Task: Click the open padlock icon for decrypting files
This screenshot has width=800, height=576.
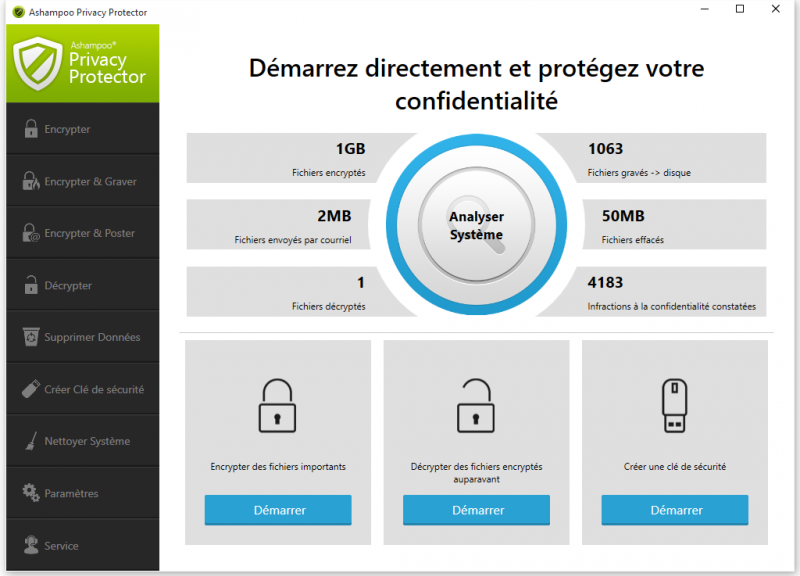Action: point(475,405)
